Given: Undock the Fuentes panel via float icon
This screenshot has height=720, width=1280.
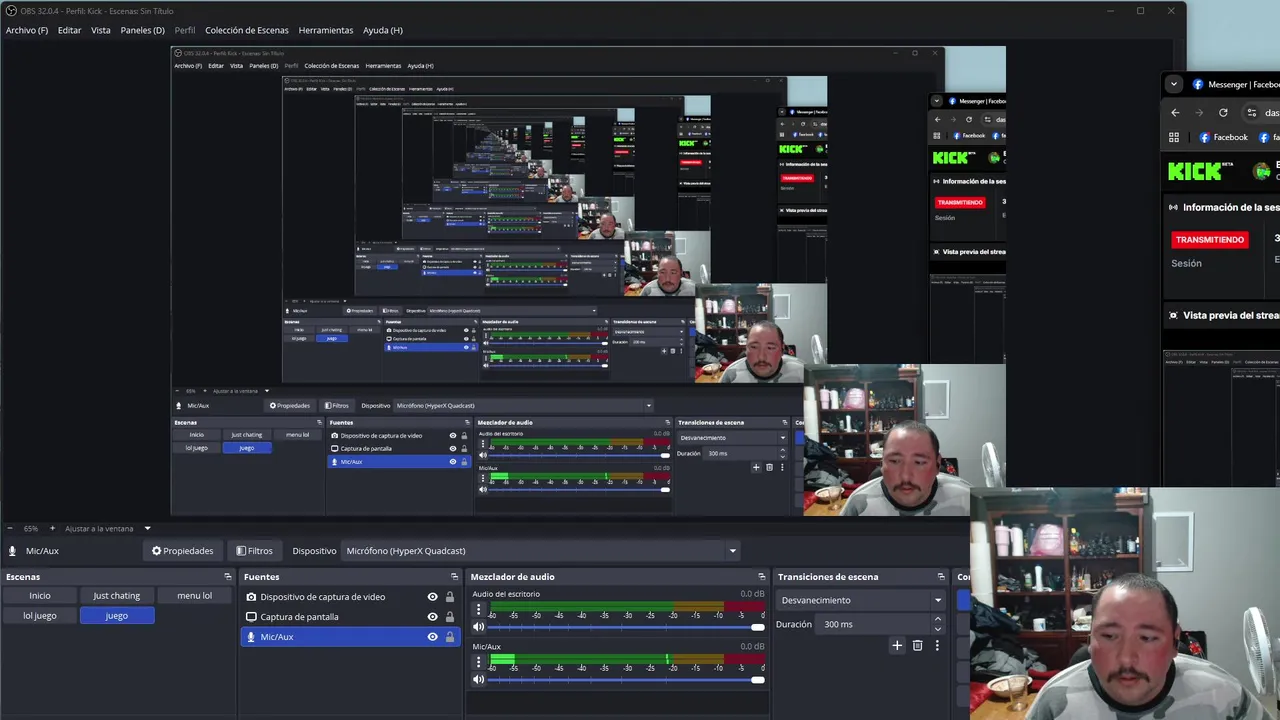Looking at the screenshot, I should tap(455, 577).
